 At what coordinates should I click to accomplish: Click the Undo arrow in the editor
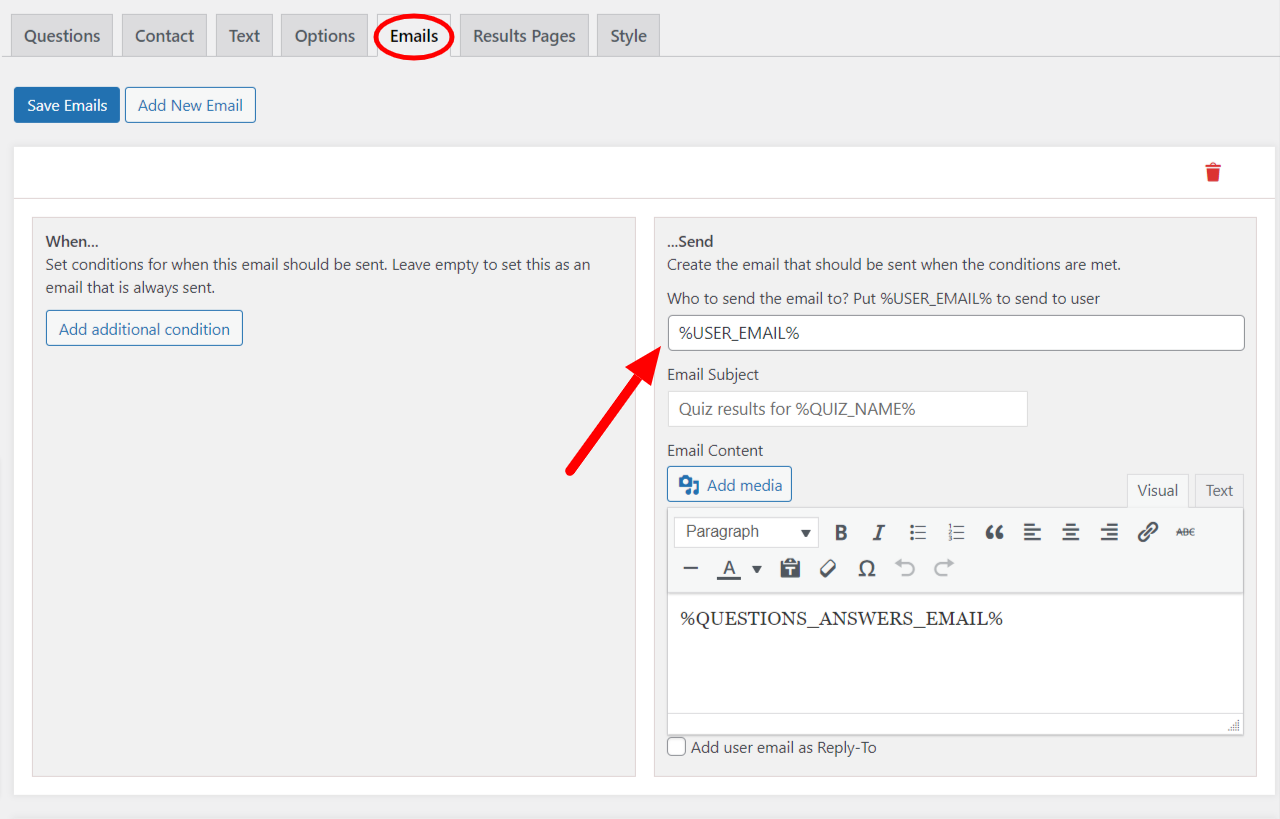(x=905, y=568)
